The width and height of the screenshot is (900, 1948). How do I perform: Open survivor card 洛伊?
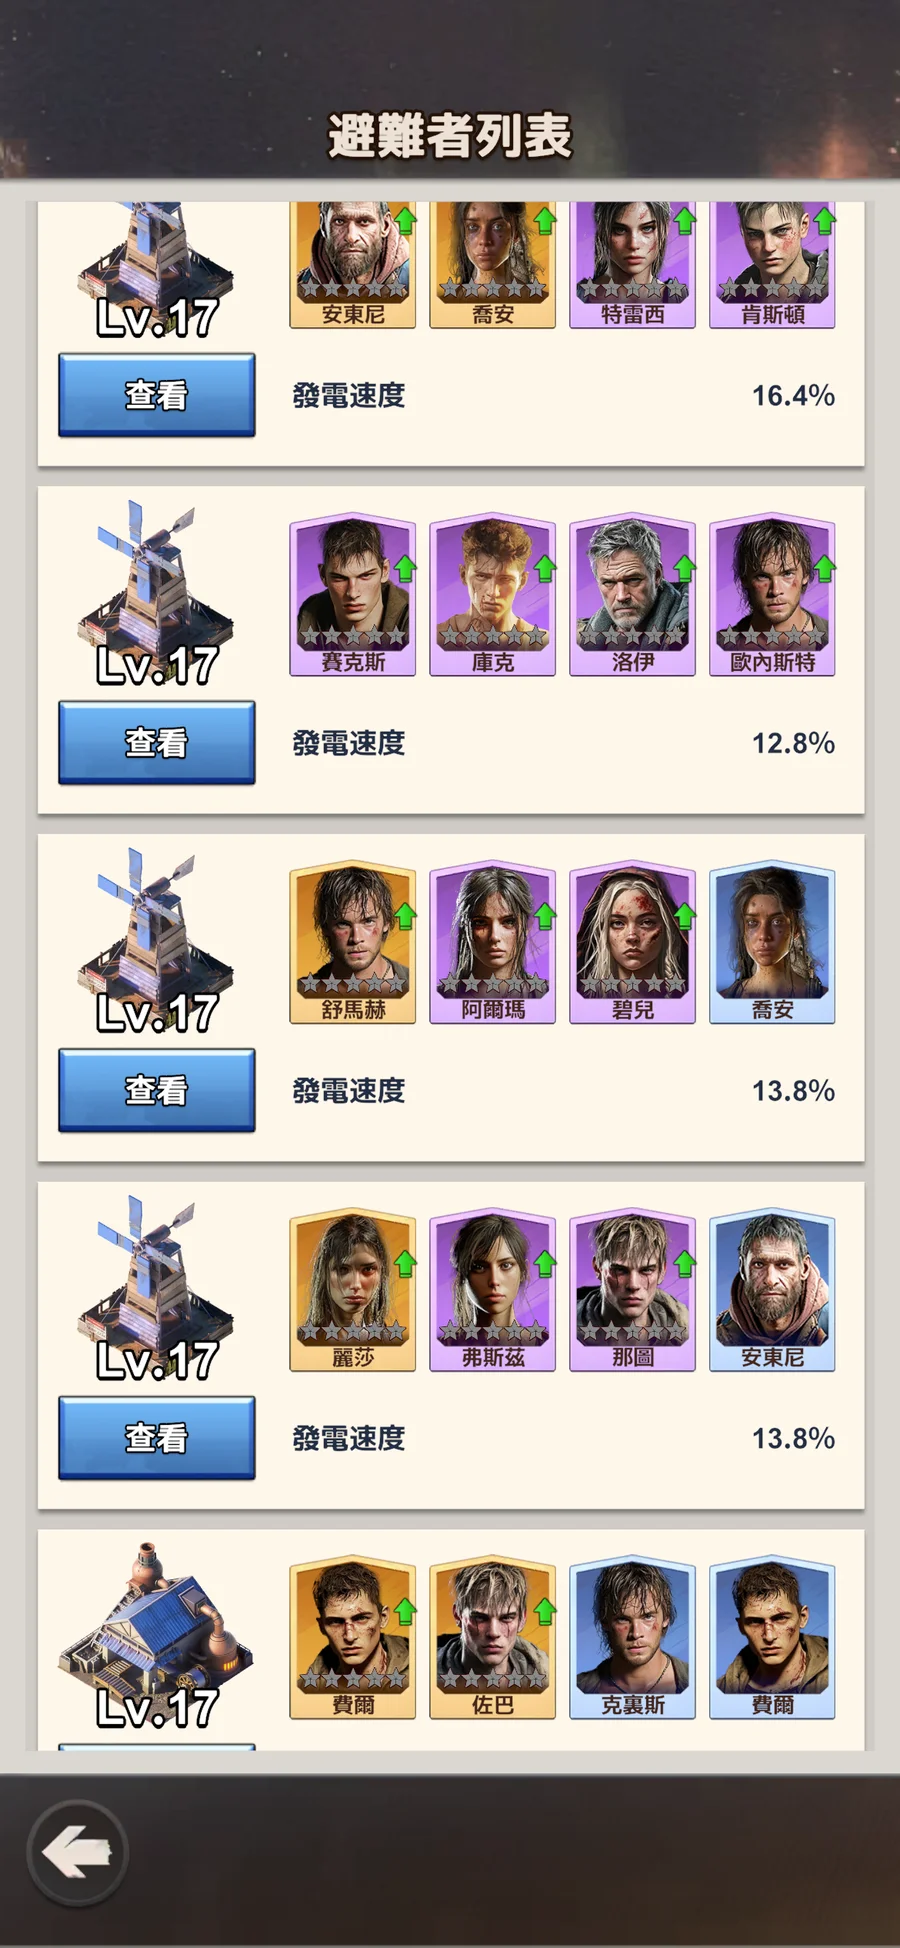coord(633,595)
